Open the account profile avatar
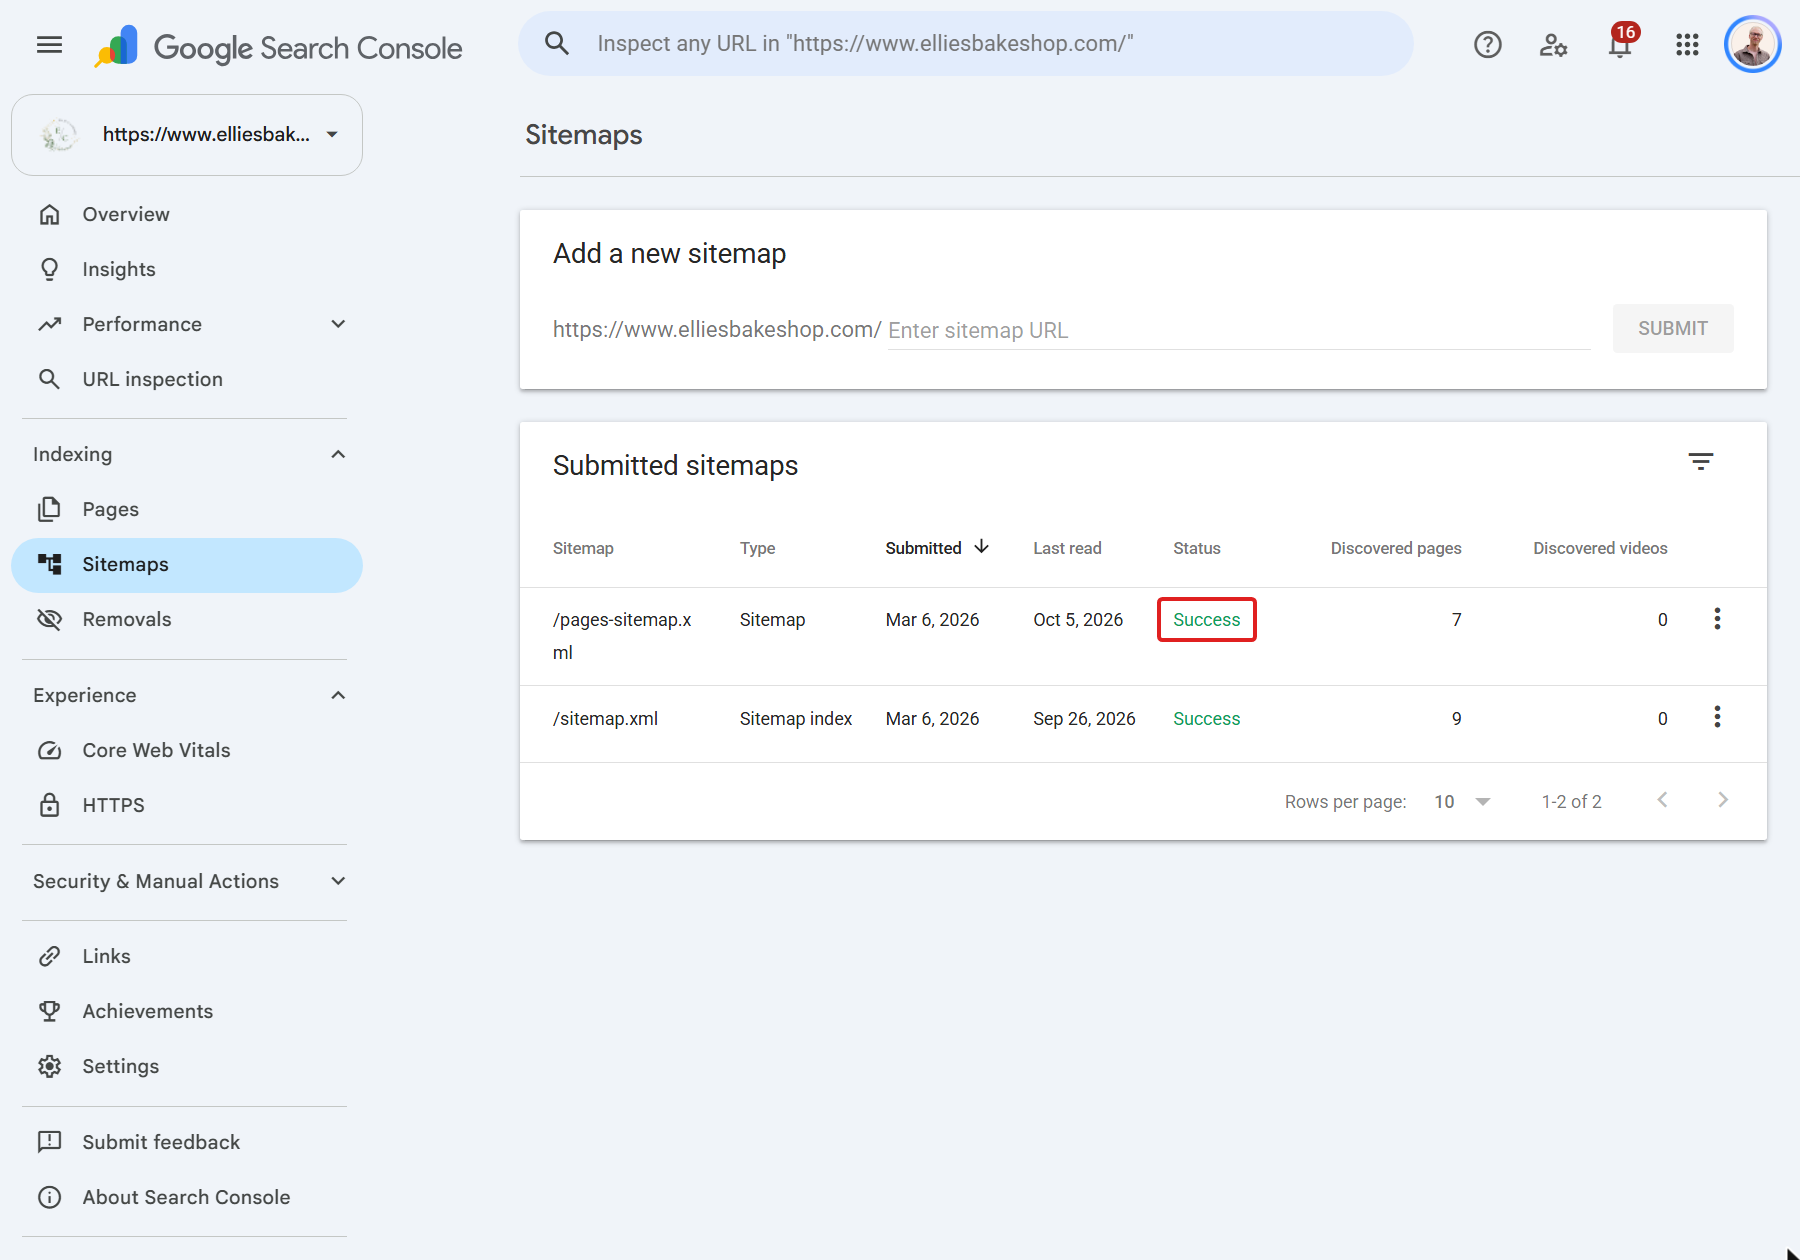Image resolution: width=1800 pixels, height=1260 pixels. (1753, 45)
